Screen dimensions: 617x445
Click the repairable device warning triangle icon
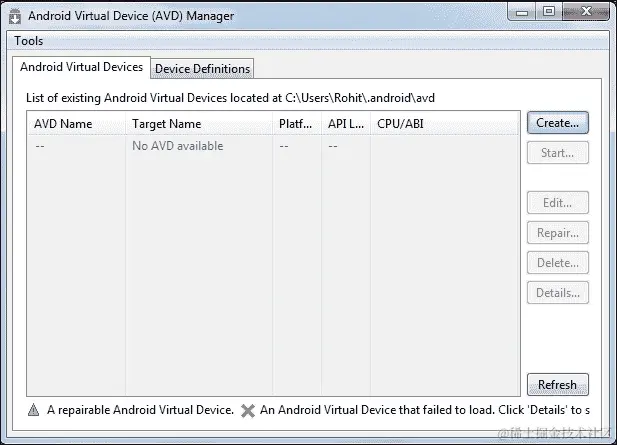(34, 410)
